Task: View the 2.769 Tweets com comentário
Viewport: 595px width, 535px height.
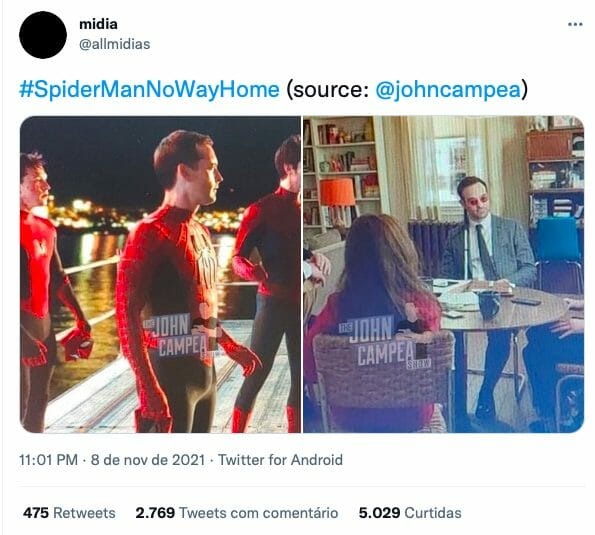Action: 237,513
